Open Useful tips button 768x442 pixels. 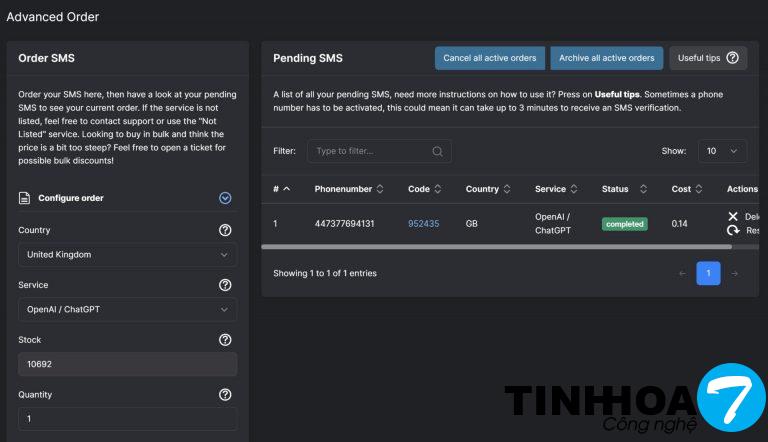click(708, 58)
